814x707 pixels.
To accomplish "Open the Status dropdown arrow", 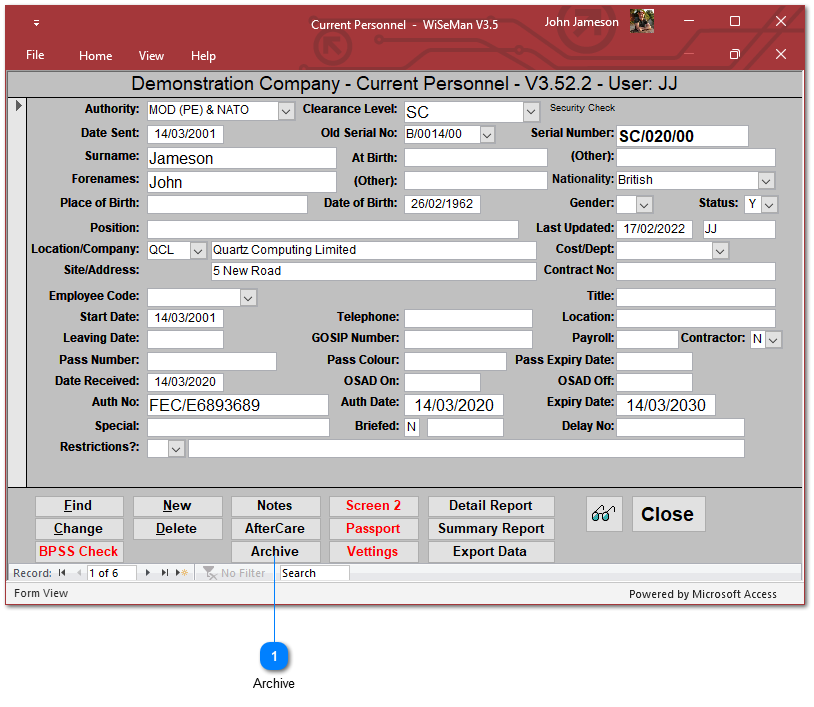I will point(769,204).
